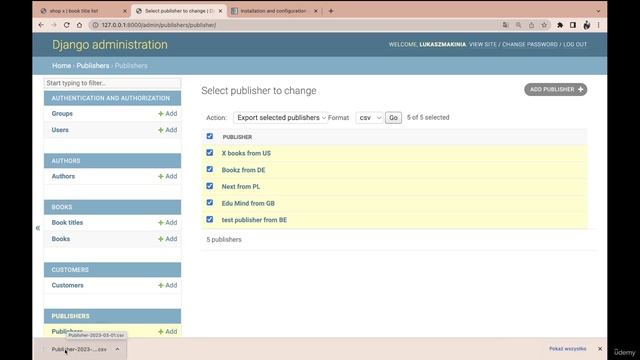The width and height of the screenshot is (640, 360).
Task: Open Authentication and Authorization section header
Action: tap(111, 98)
